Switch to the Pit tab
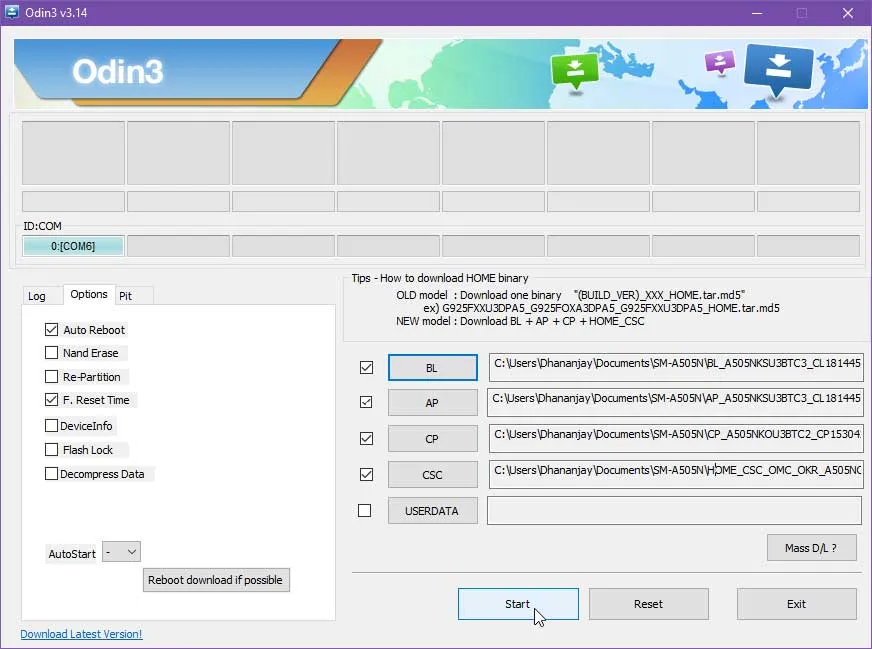This screenshot has width=872, height=649. point(131,295)
